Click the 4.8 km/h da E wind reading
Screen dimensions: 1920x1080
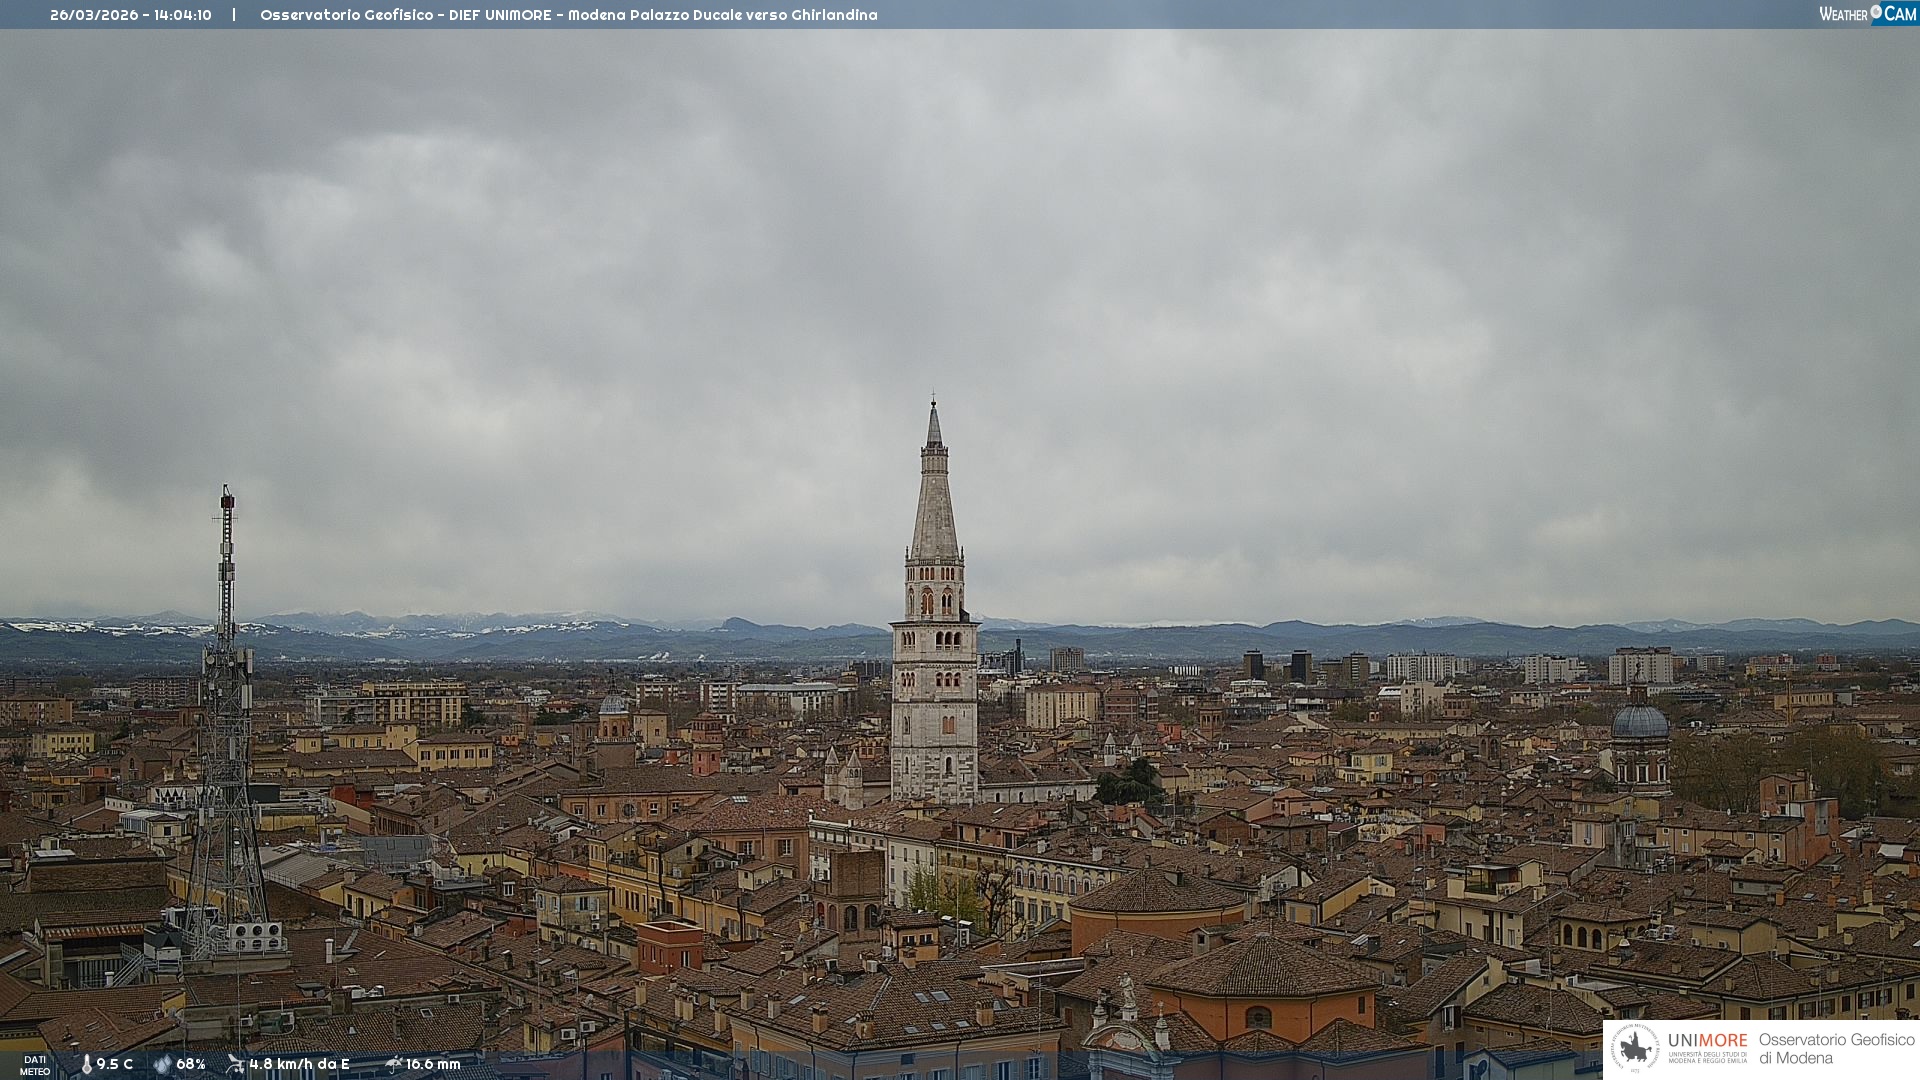(x=299, y=1064)
